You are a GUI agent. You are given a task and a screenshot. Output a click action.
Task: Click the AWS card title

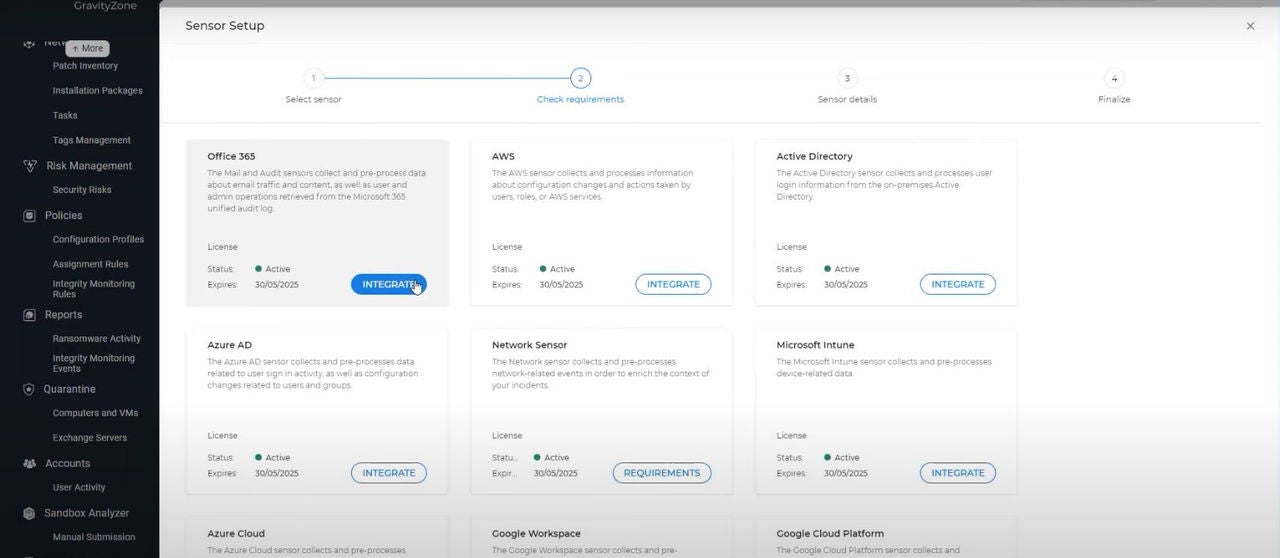503,157
